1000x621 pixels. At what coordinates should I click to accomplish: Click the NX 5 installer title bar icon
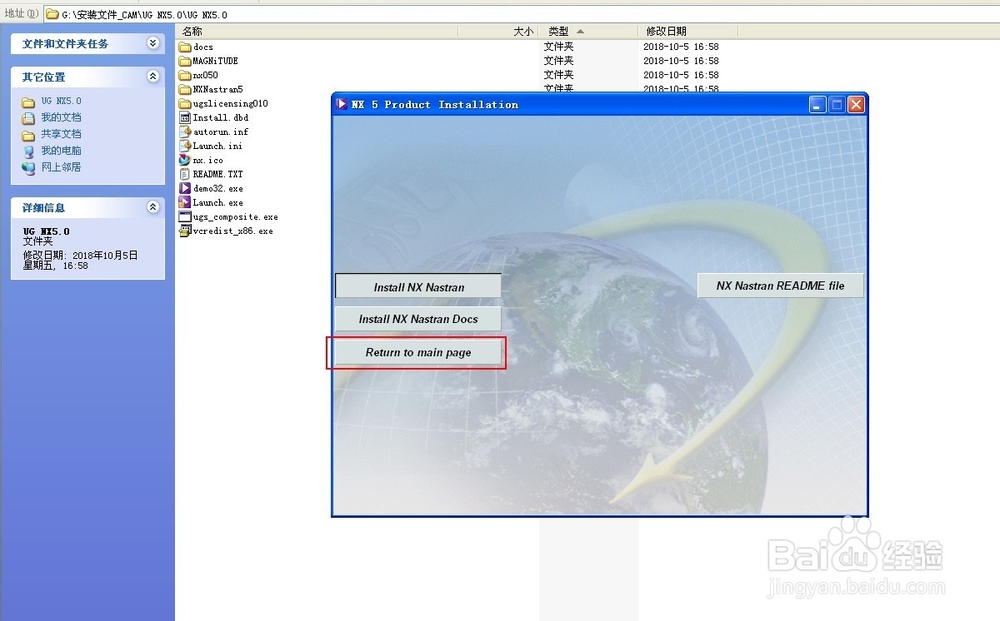pos(342,104)
